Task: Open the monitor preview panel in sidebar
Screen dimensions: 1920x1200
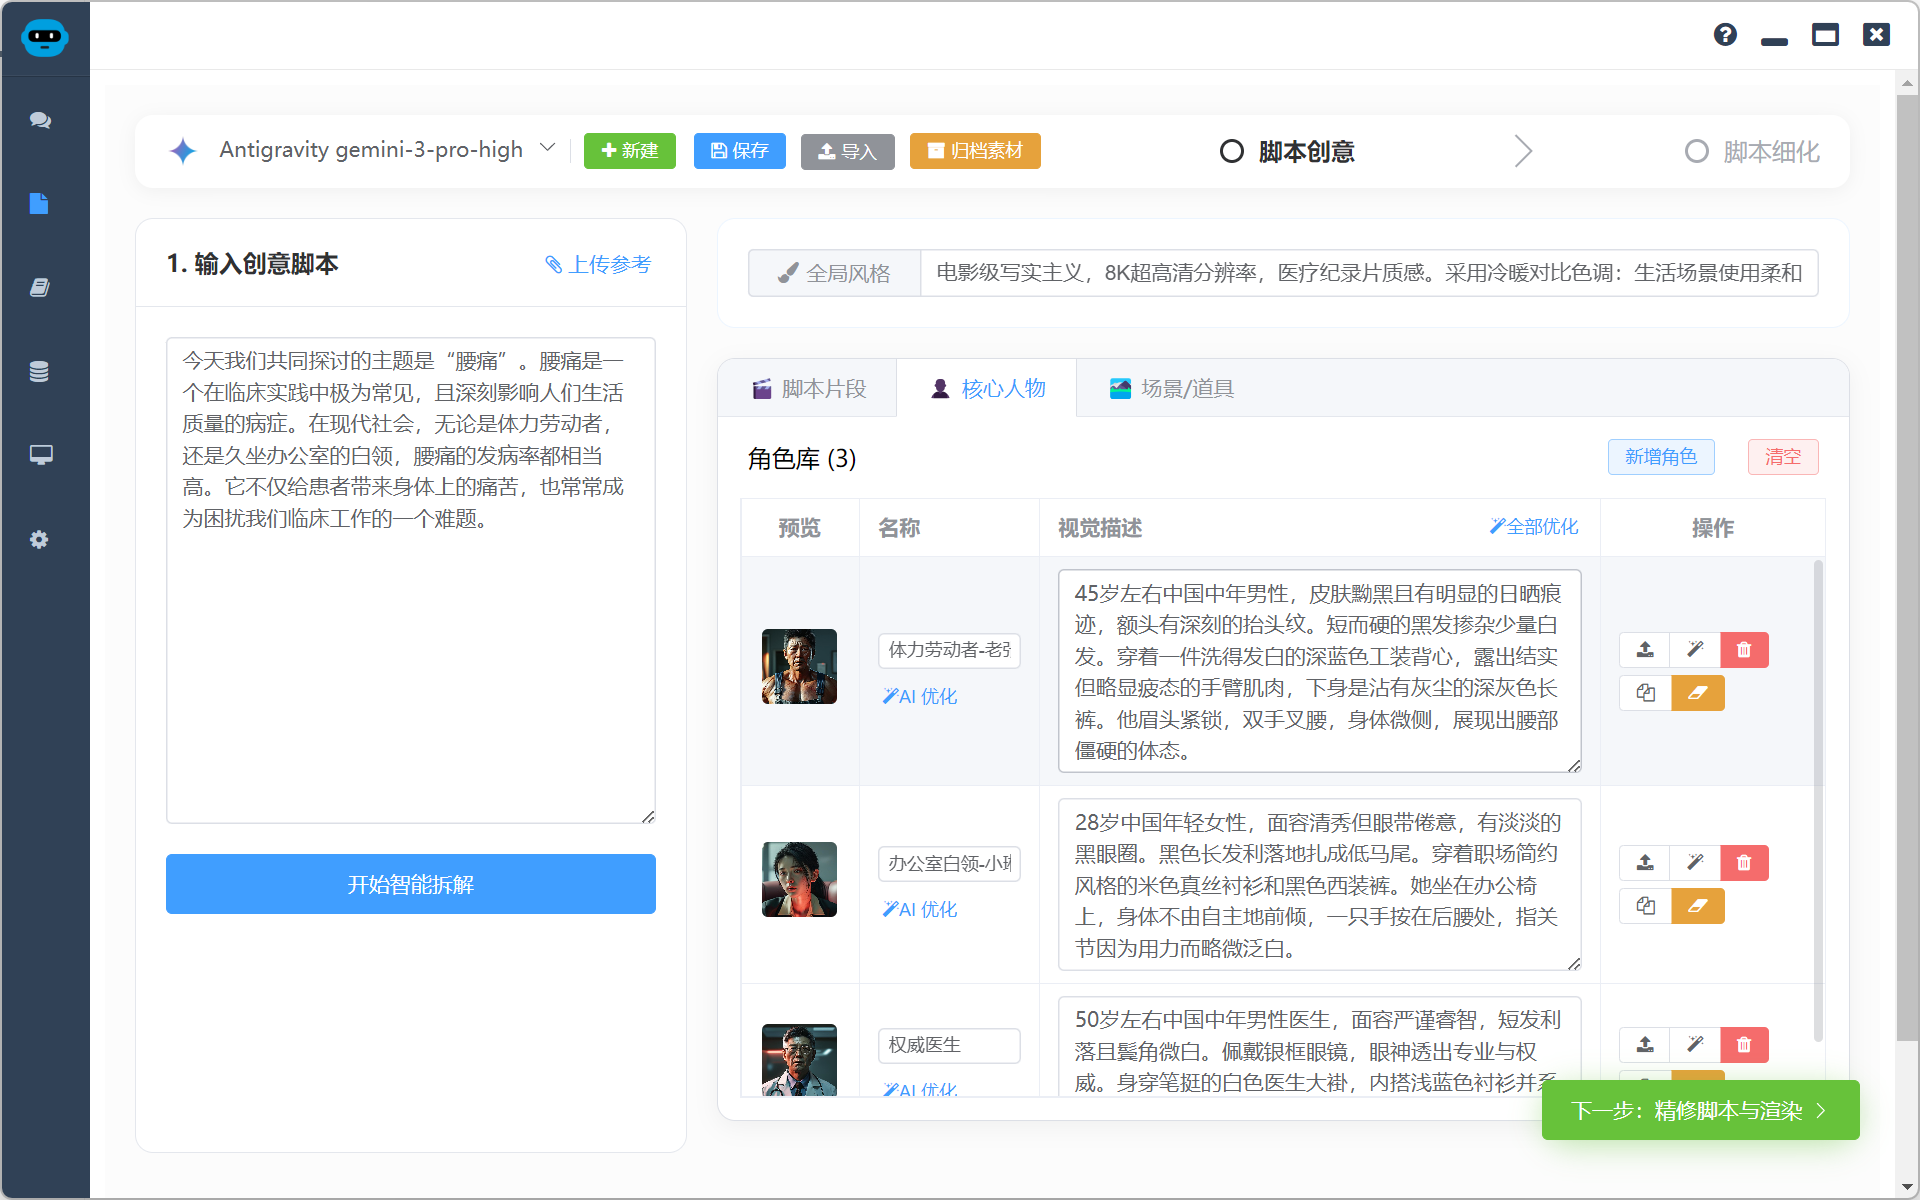Action: [x=40, y=455]
